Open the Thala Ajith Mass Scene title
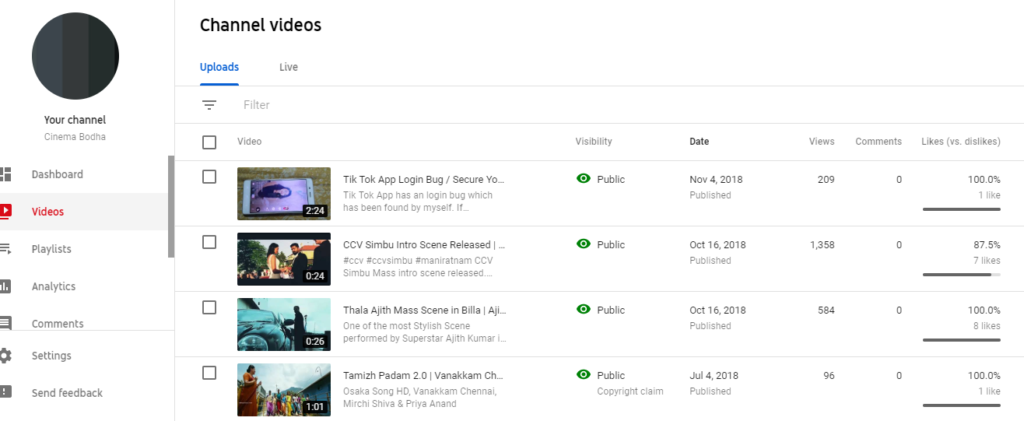Image resolution: width=1024 pixels, height=421 pixels. click(x=424, y=310)
